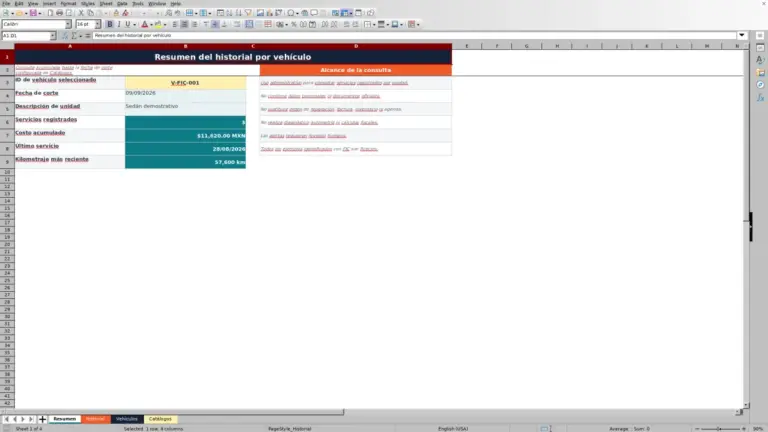Open Borders dropdown arrow
768x432 pixels.
click(374, 24)
